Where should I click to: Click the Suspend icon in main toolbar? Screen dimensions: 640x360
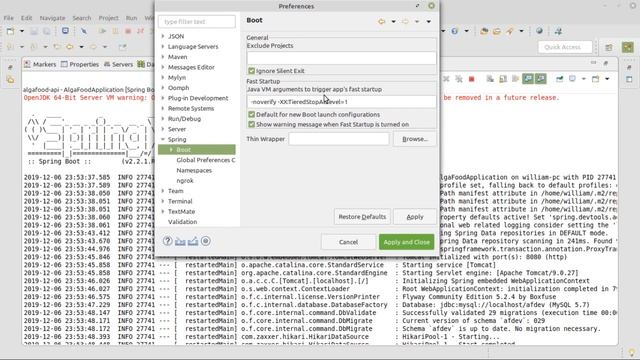coord(116,31)
